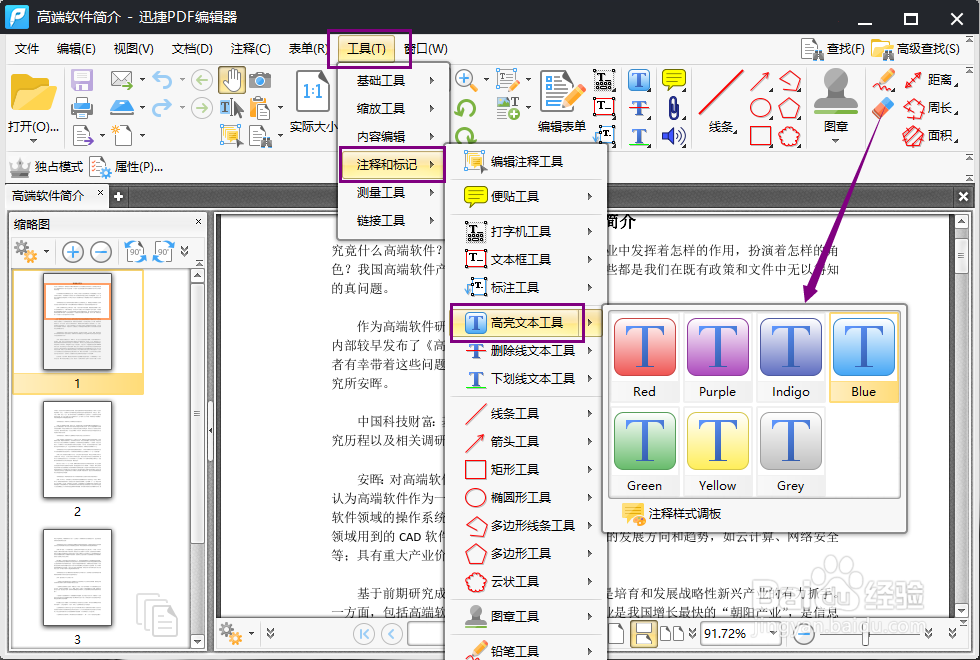This screenshot has height=660, width=980.
Task: Click the Print icon
Action: 81,107
